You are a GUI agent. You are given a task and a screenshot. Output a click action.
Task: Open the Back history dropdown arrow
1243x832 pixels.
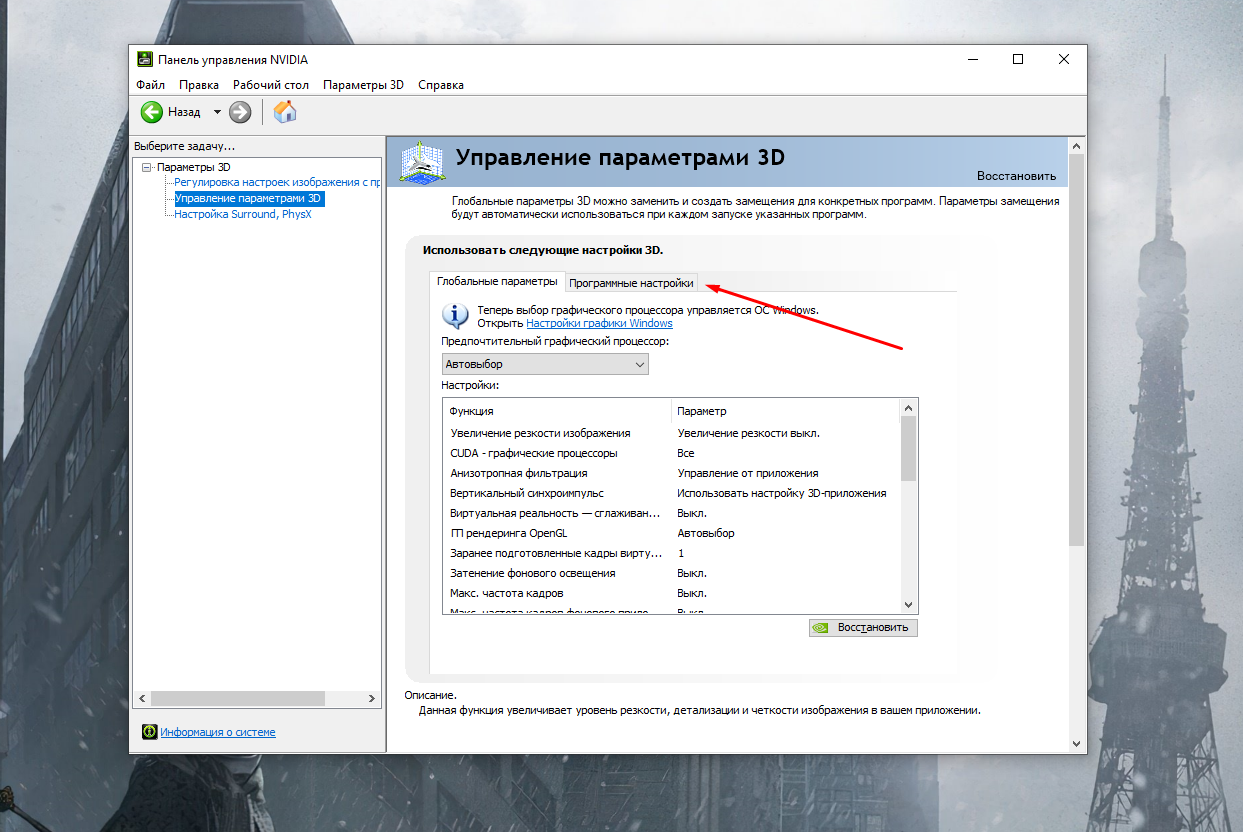(217, 112)
